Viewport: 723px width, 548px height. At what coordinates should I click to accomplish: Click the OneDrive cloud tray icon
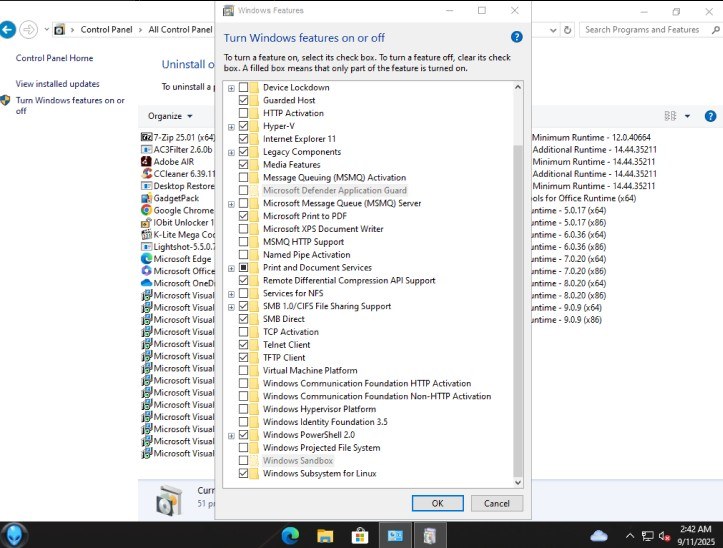coord(599,536)
